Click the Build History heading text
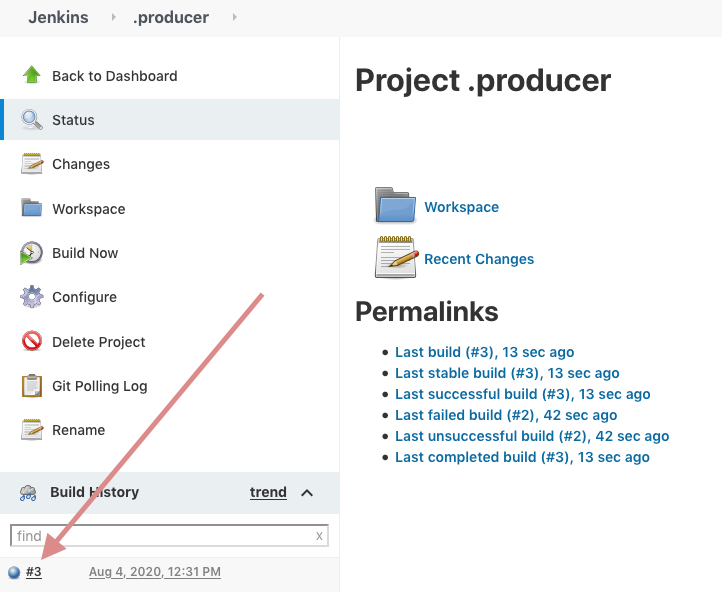Image resolution: width=722 pixels, height=592 pixels. (94, 492)
